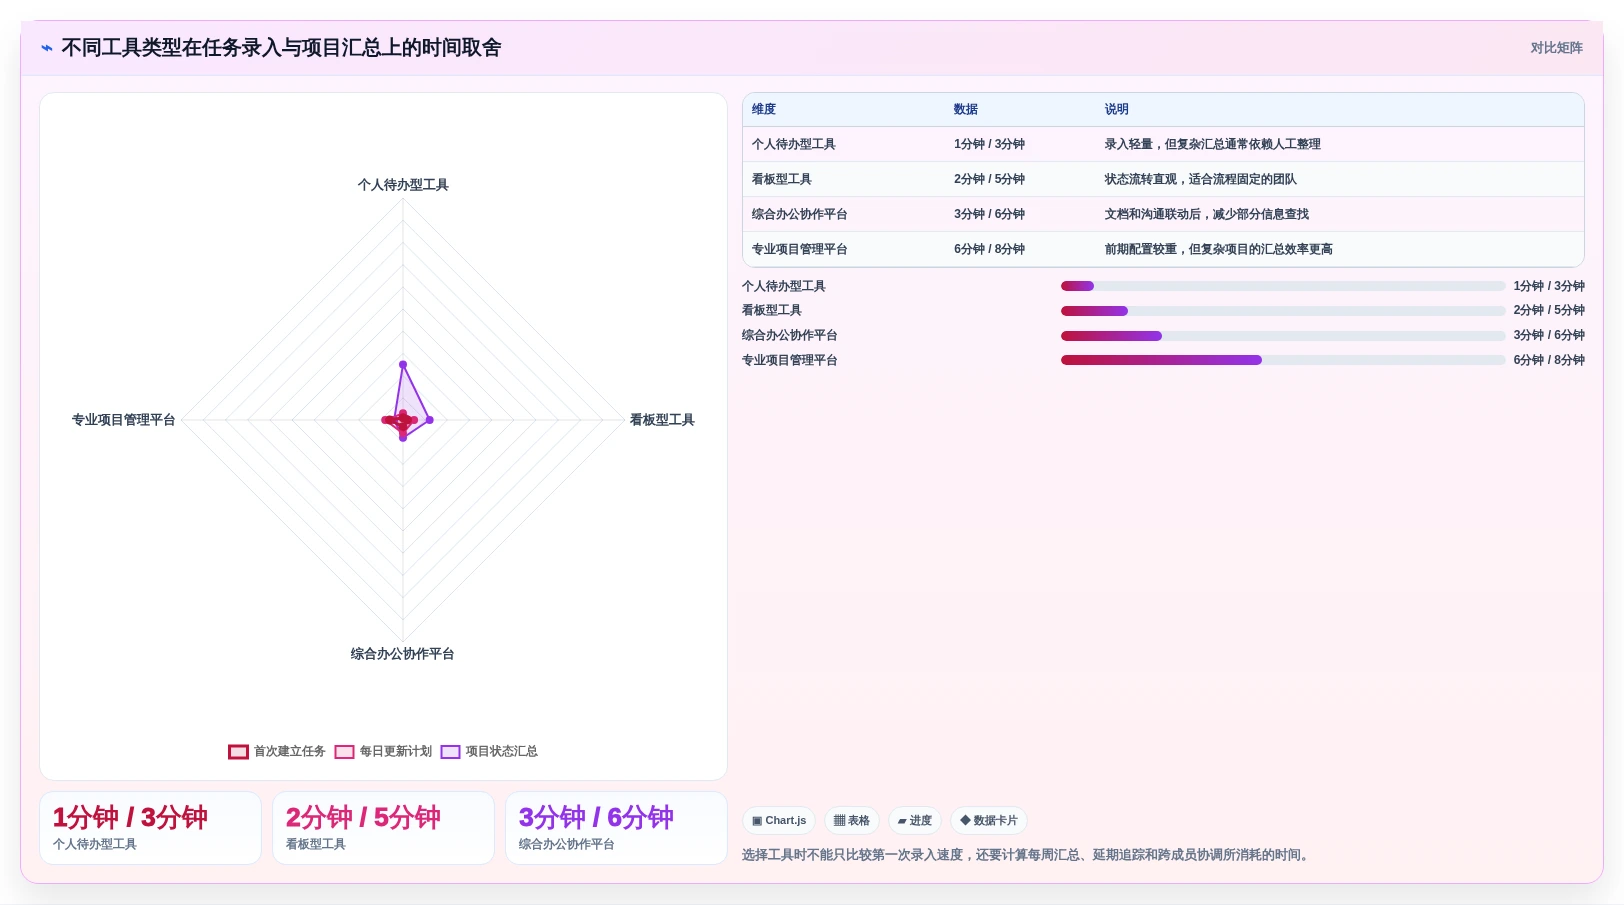Click the 说明 column header
Screen dimensions: 1624x905
[1117, 110]
